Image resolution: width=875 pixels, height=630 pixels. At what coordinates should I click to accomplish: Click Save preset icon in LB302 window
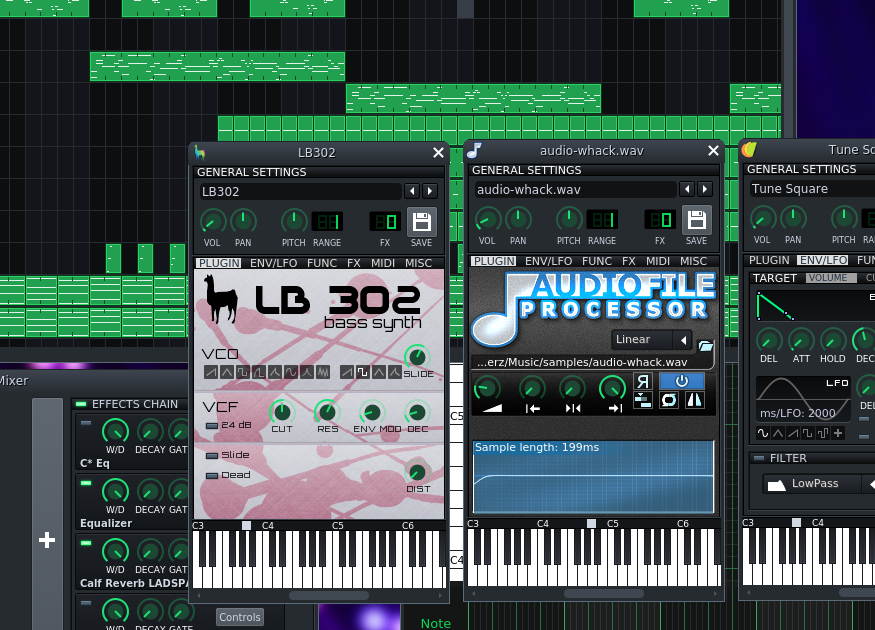(x=421, y=222)
